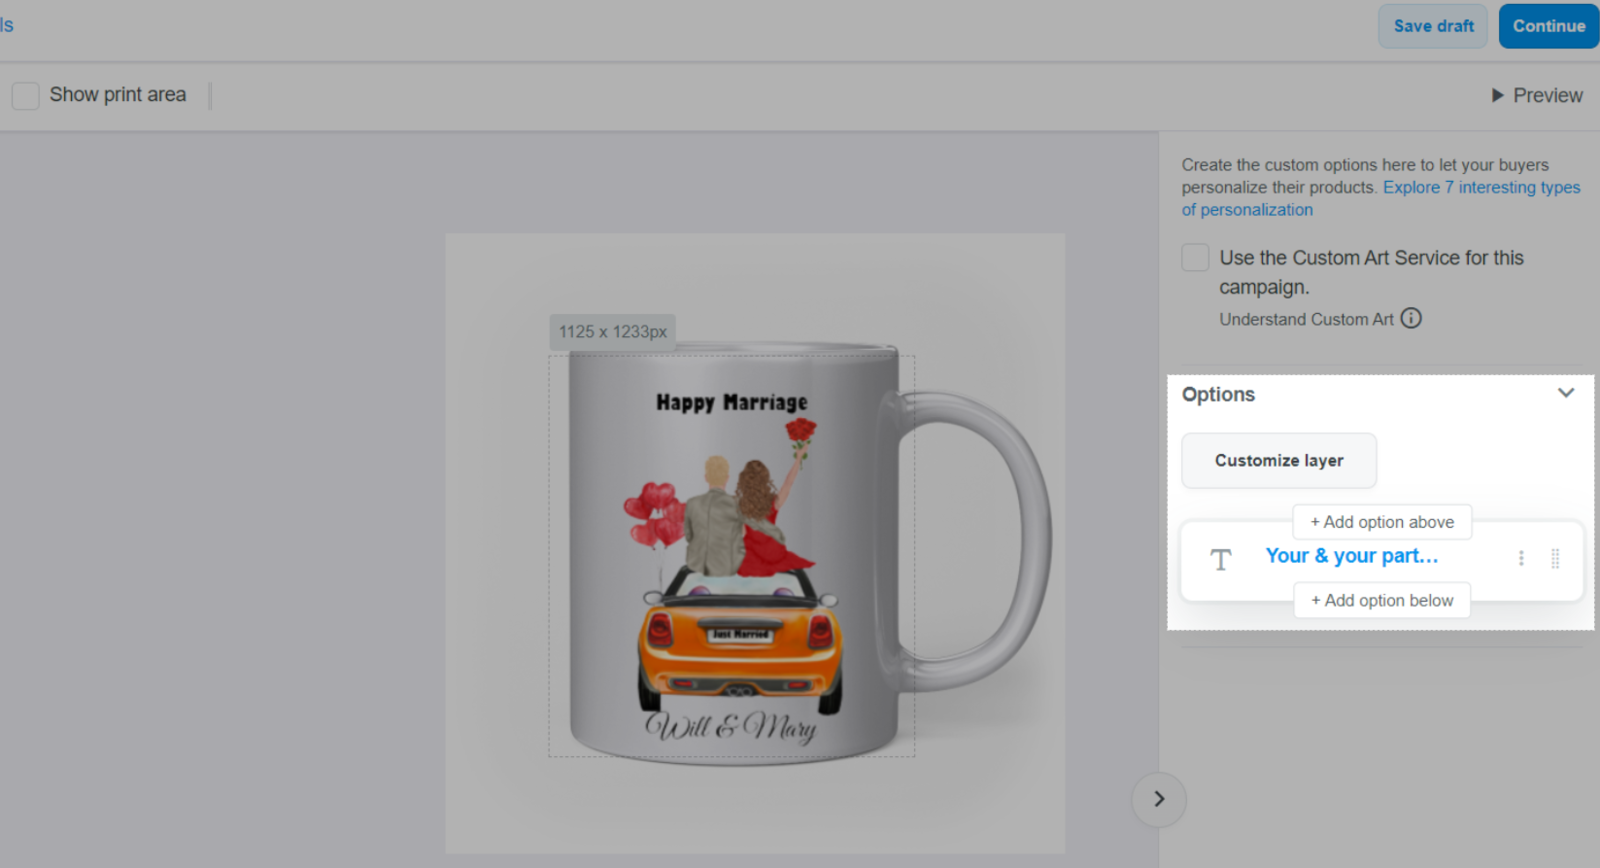Click Add option below
This screenshot has height=868, width=1600.
1381,600
